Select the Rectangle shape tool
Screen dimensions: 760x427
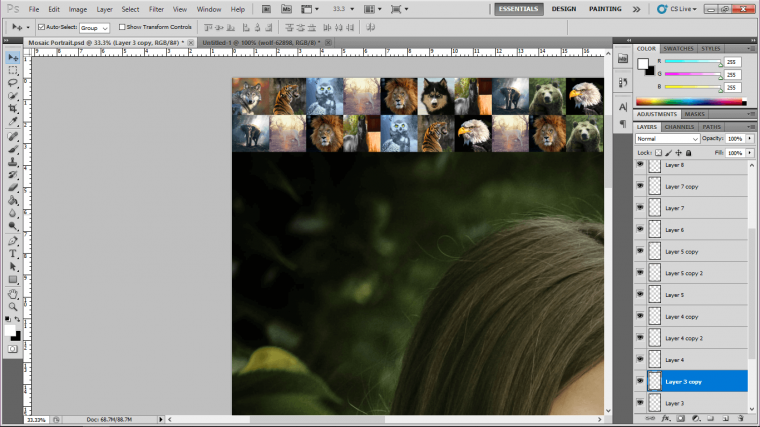point(13,279)
